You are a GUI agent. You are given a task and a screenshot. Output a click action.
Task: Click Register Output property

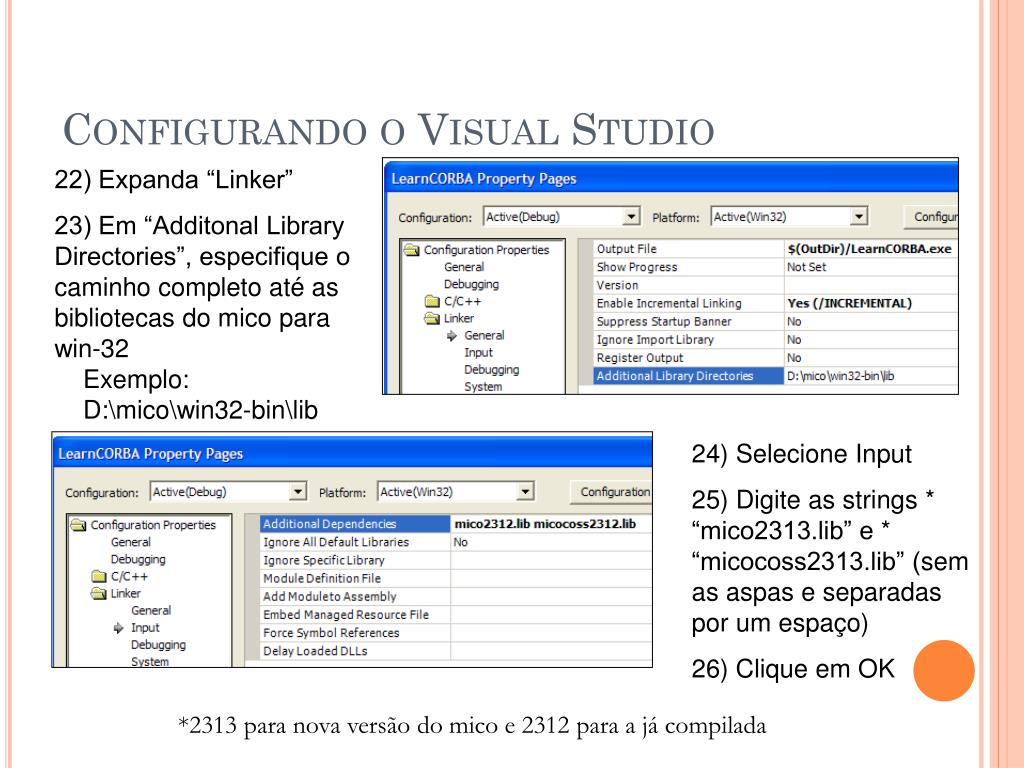click(x=688, y=358)
